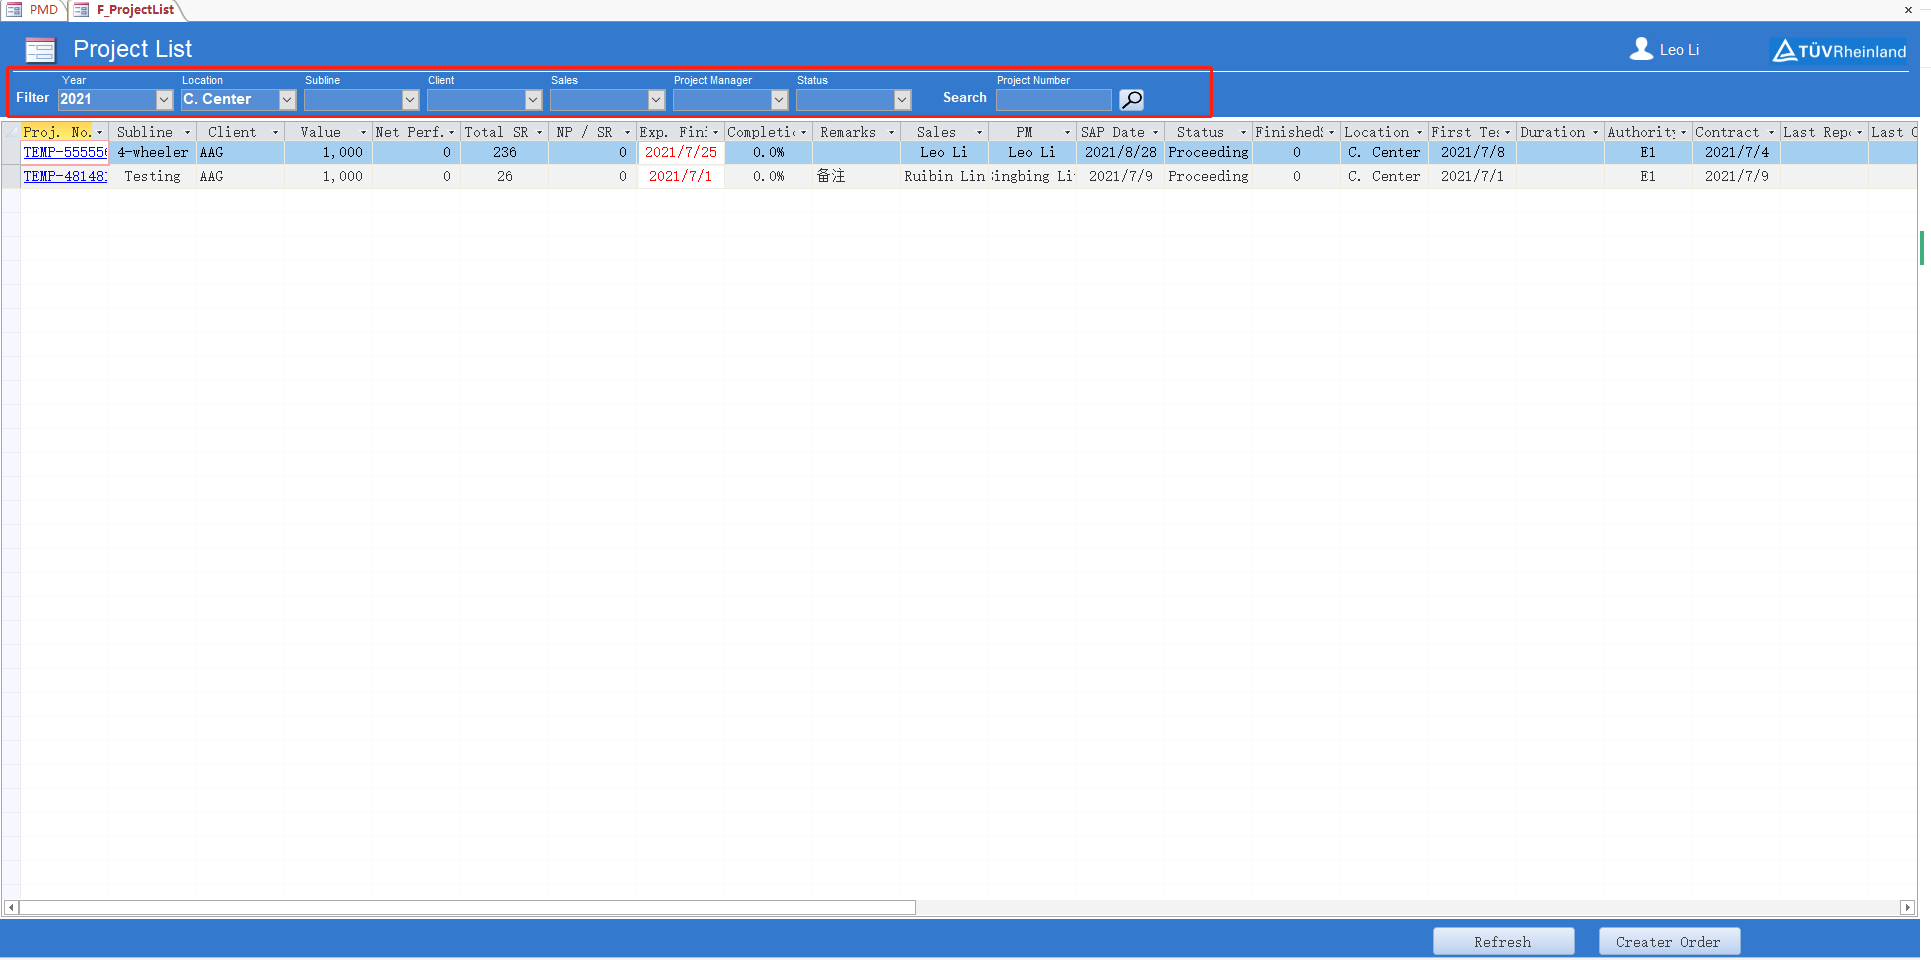Click First Test date 2021/7/8
Viewport: 1931px width, 960px height.
[x=1472, y=152]
